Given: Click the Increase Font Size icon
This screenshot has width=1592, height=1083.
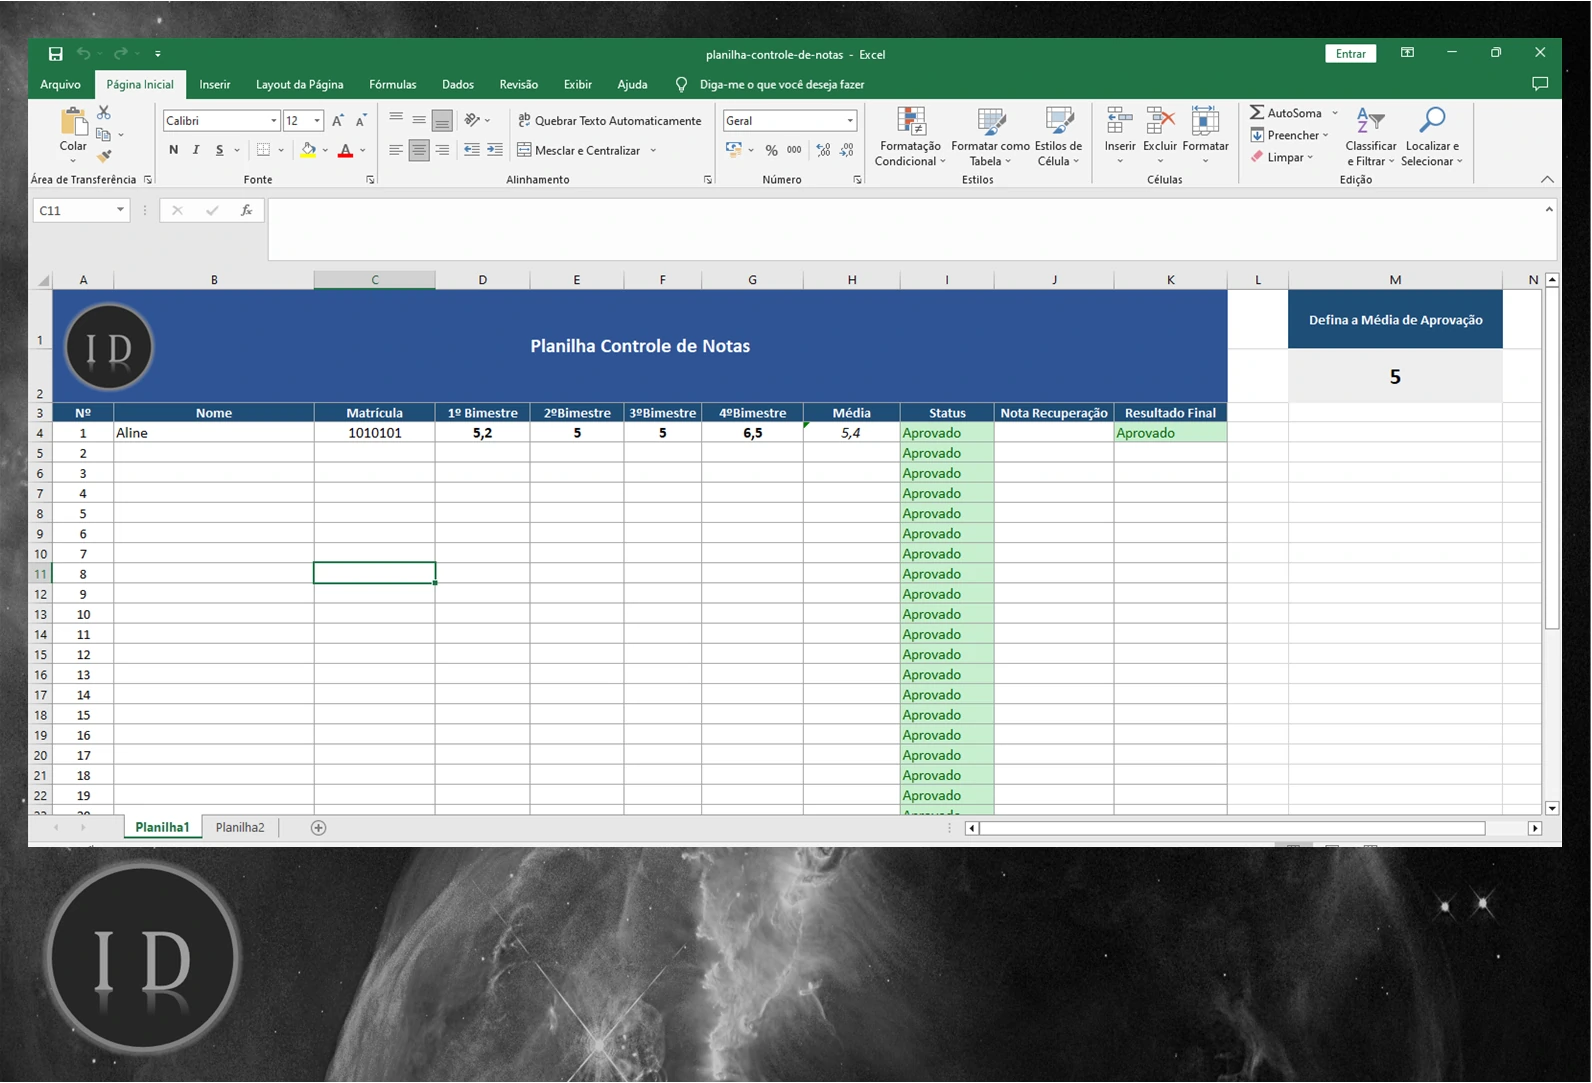Looking at the screenshot, I should pos(338,121).
